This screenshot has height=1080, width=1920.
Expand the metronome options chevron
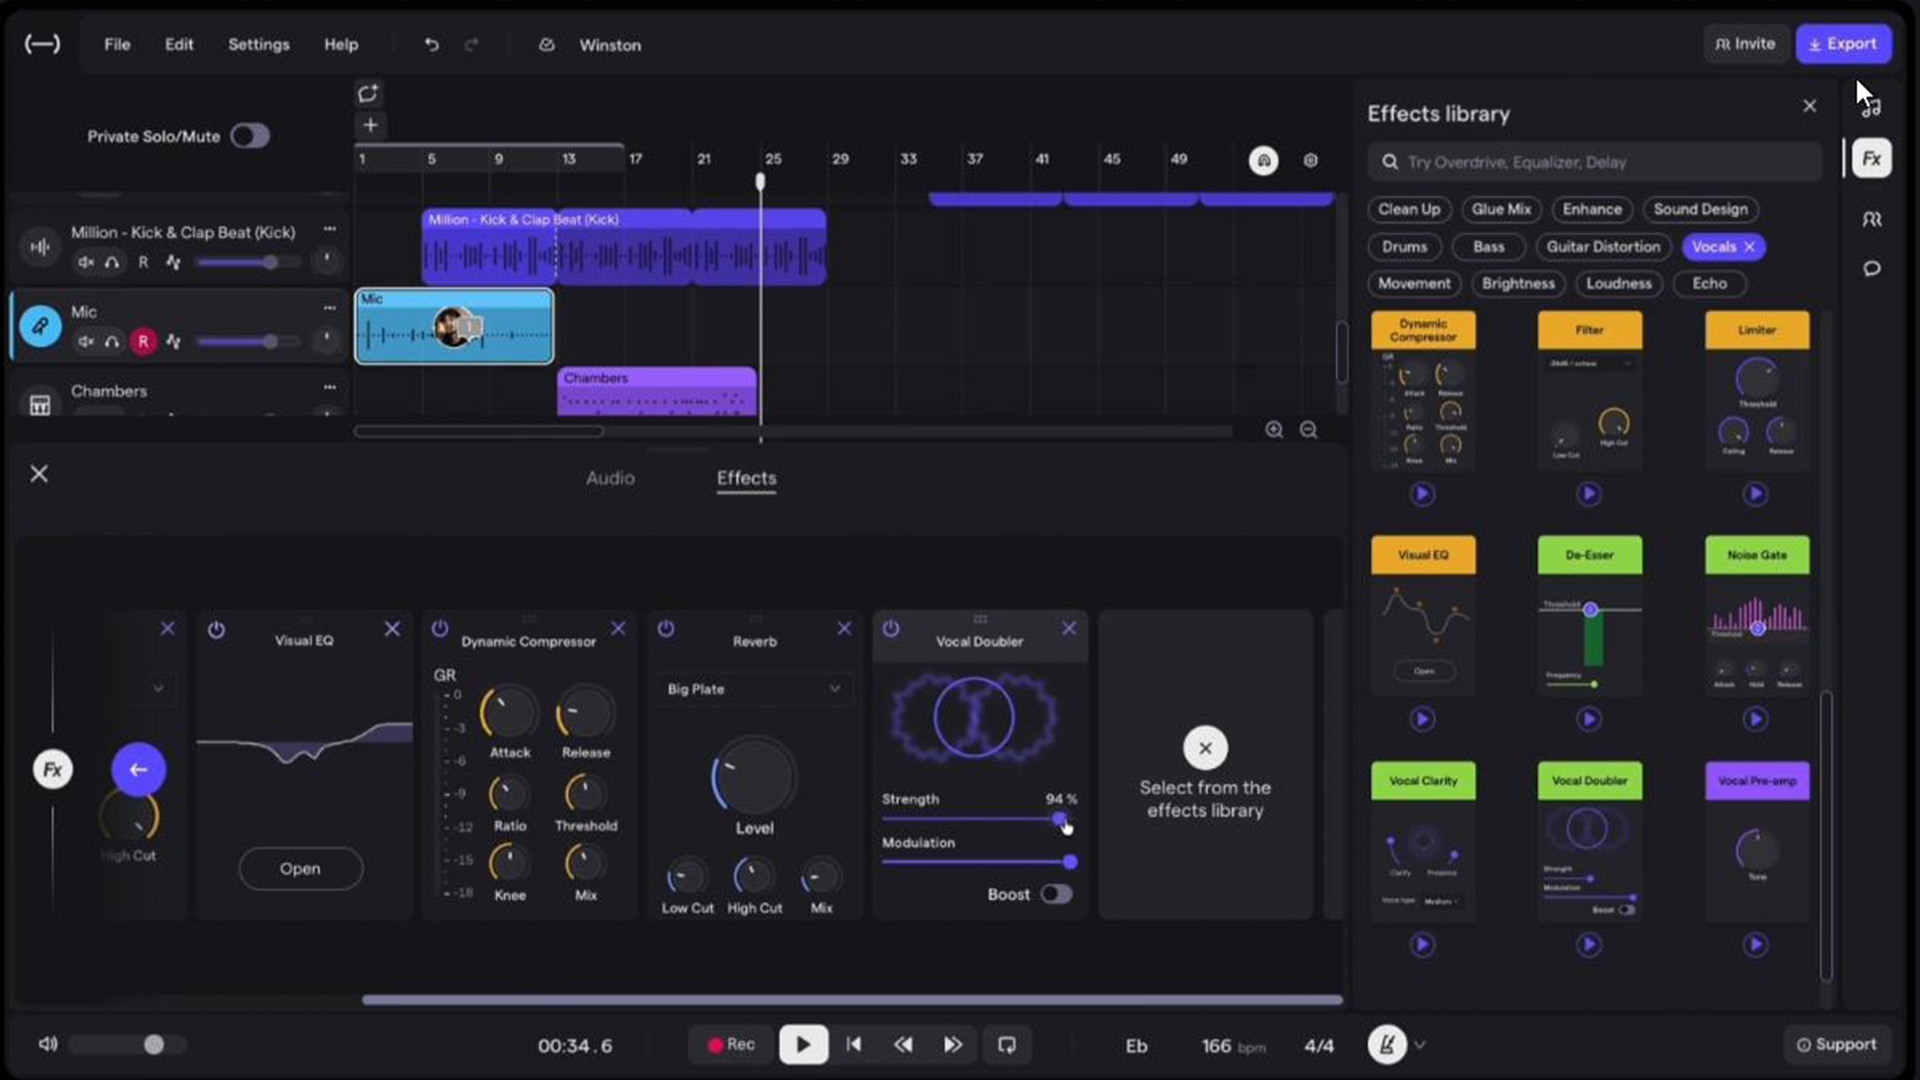click(x=1420, y=1045)
